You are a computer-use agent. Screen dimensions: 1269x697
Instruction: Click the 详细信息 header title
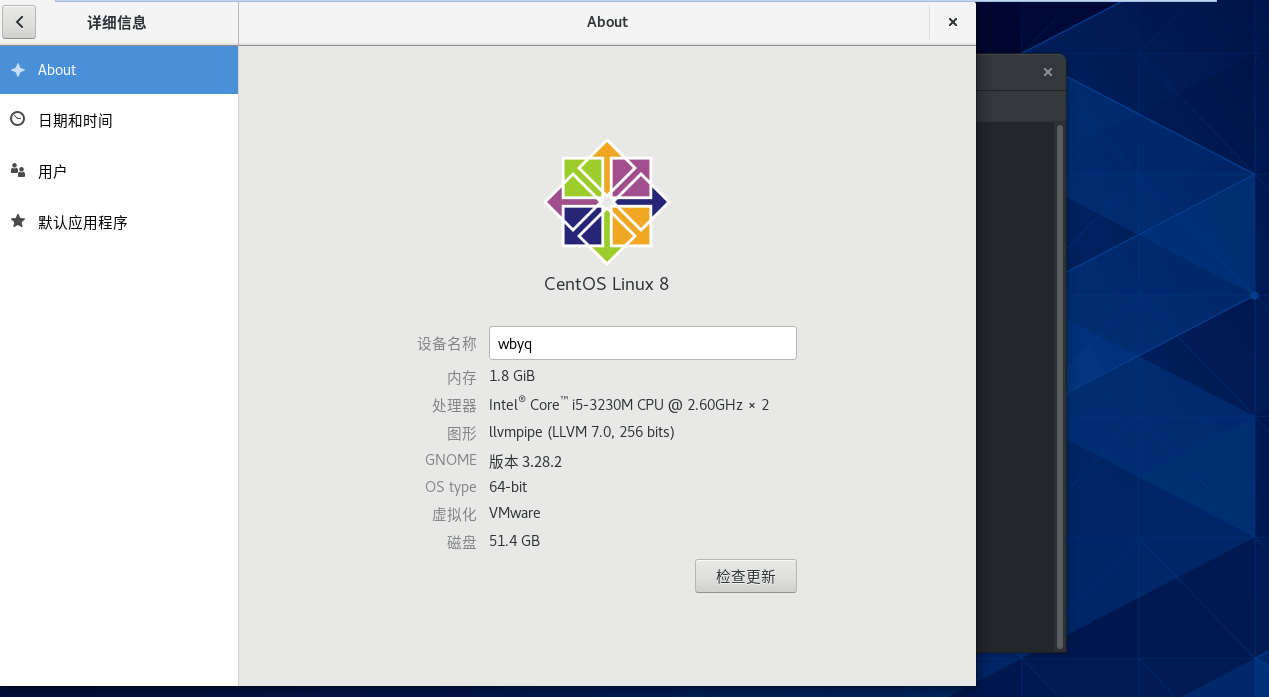[117, 22]
